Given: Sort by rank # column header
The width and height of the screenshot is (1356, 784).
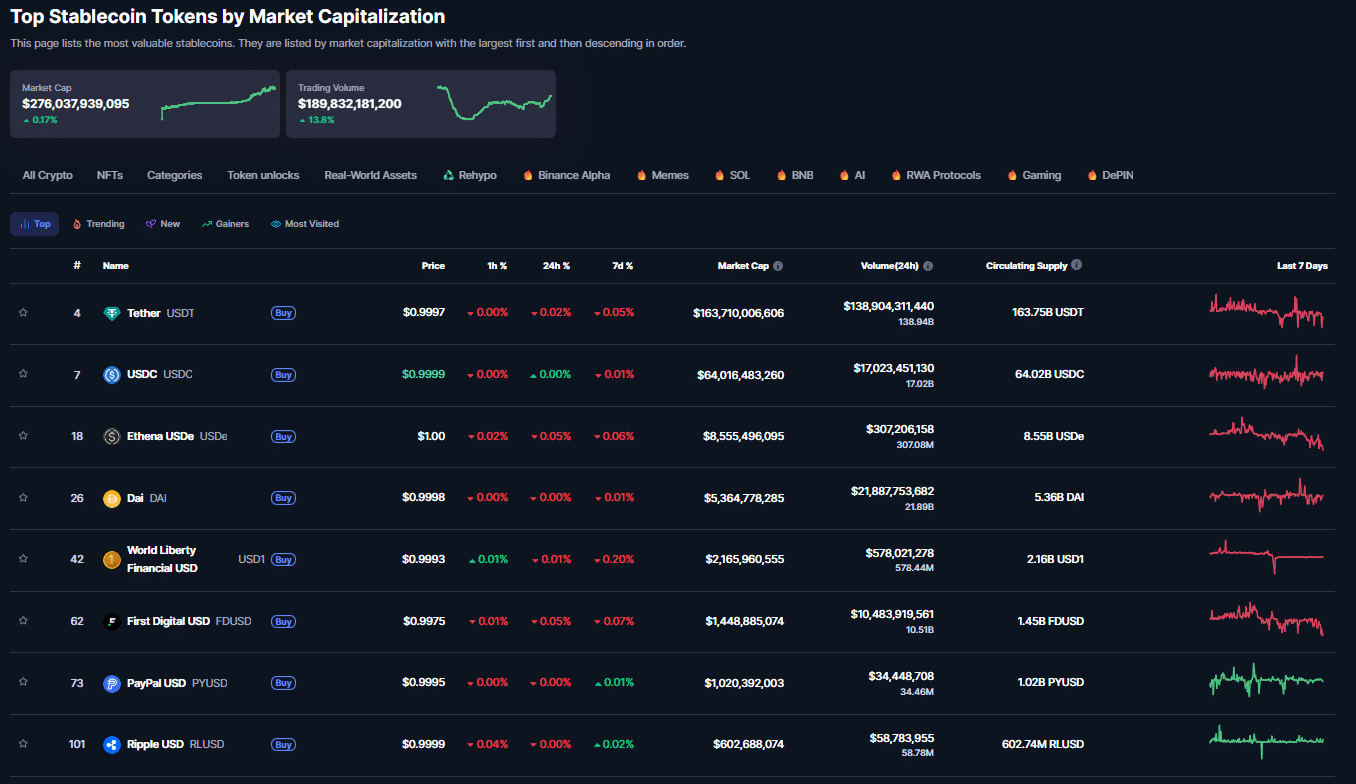Looking at the screenshot, I should click(x=77, y=266).
